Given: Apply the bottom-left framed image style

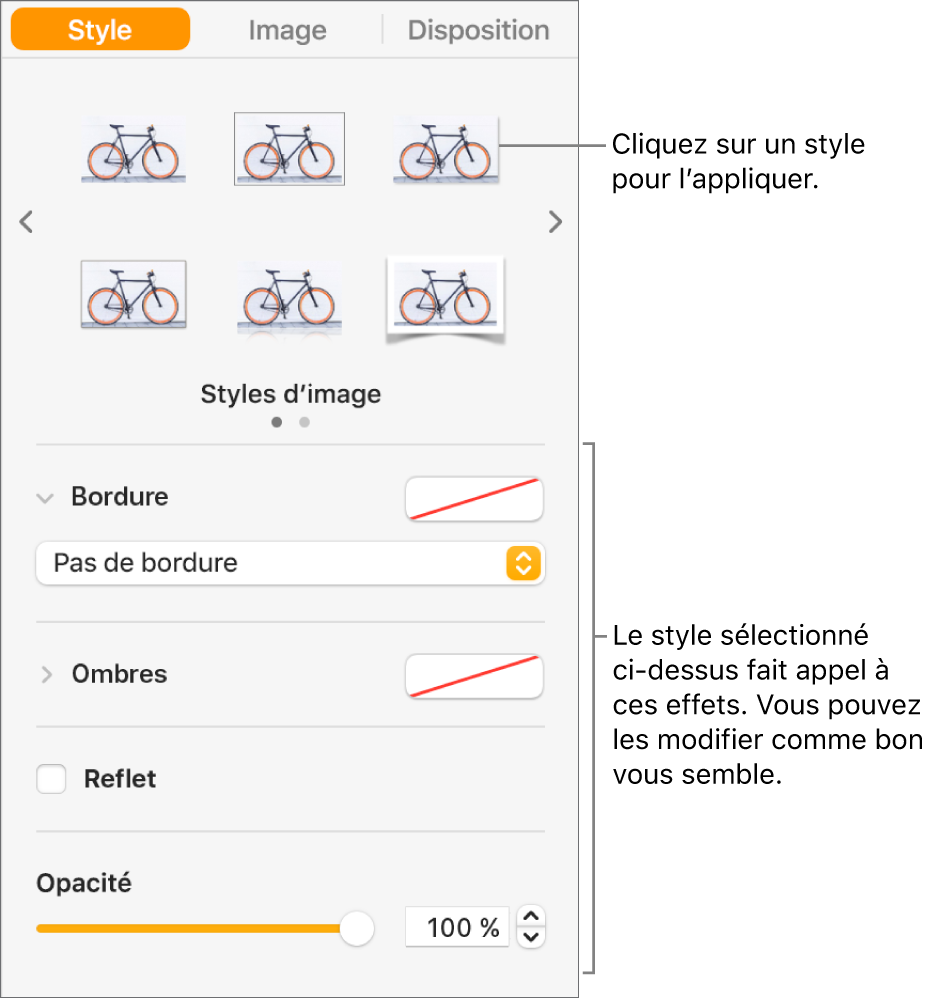Looking at the screenshot, I should click(132, 294).
